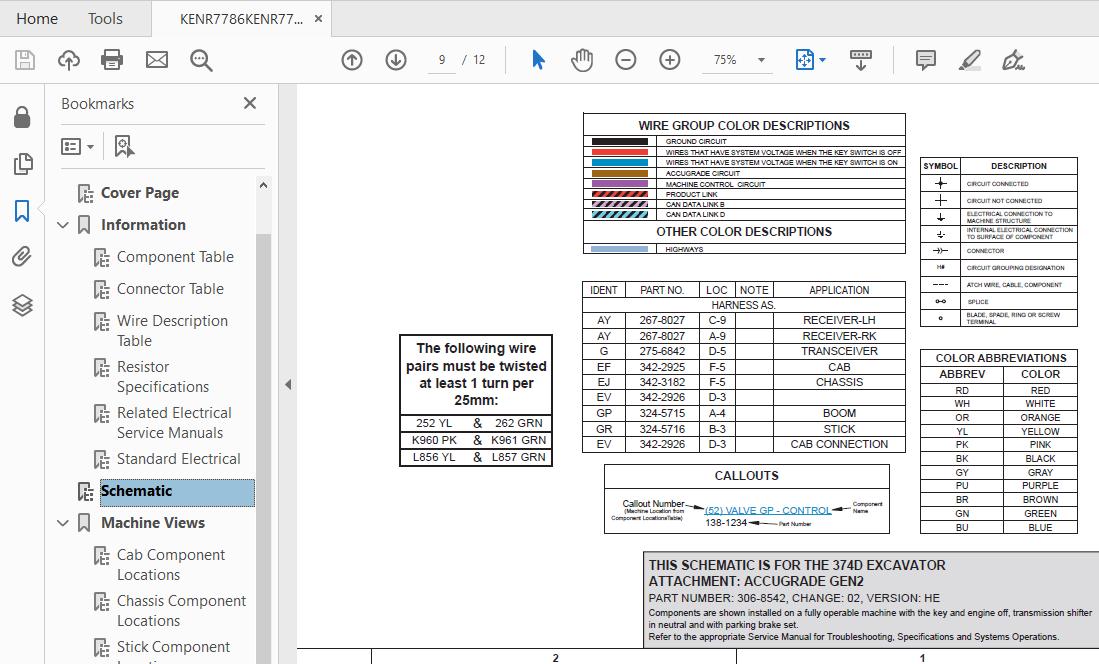
Task: Collapse the navigation pane with arrow
Action: (x=287, y=384)
